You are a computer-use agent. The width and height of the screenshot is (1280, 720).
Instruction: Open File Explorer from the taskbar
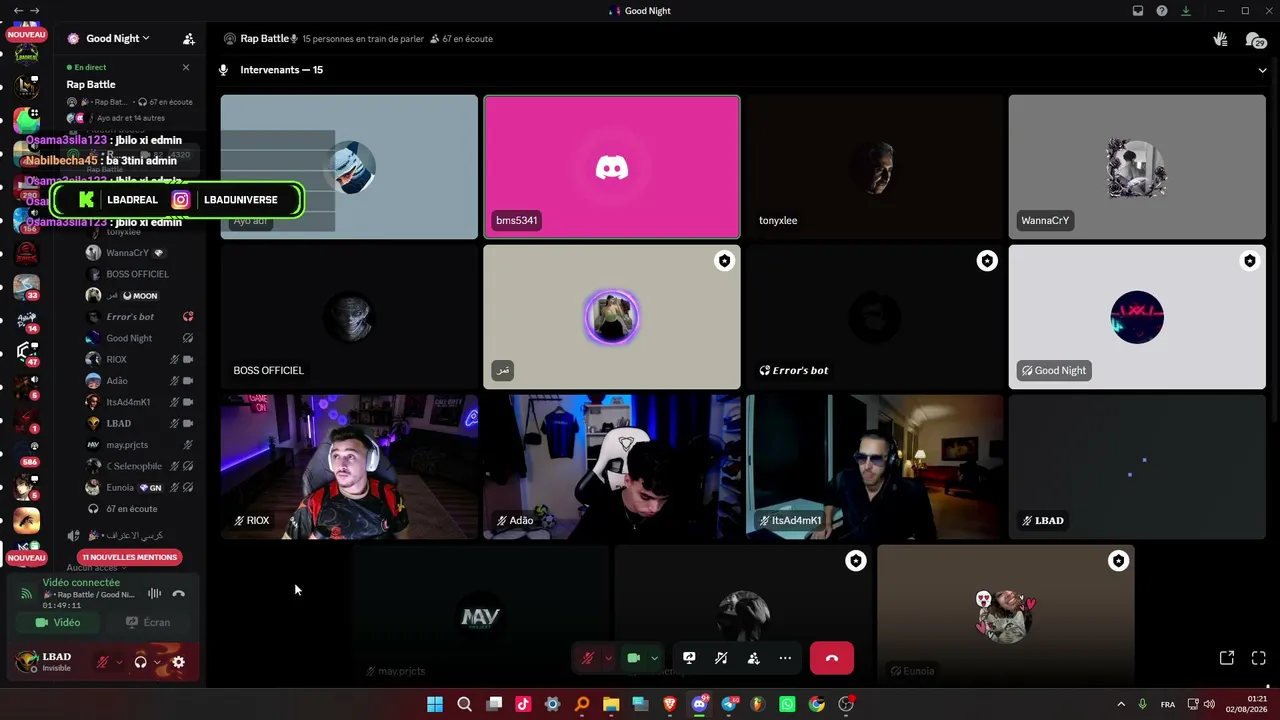point(611,704)
